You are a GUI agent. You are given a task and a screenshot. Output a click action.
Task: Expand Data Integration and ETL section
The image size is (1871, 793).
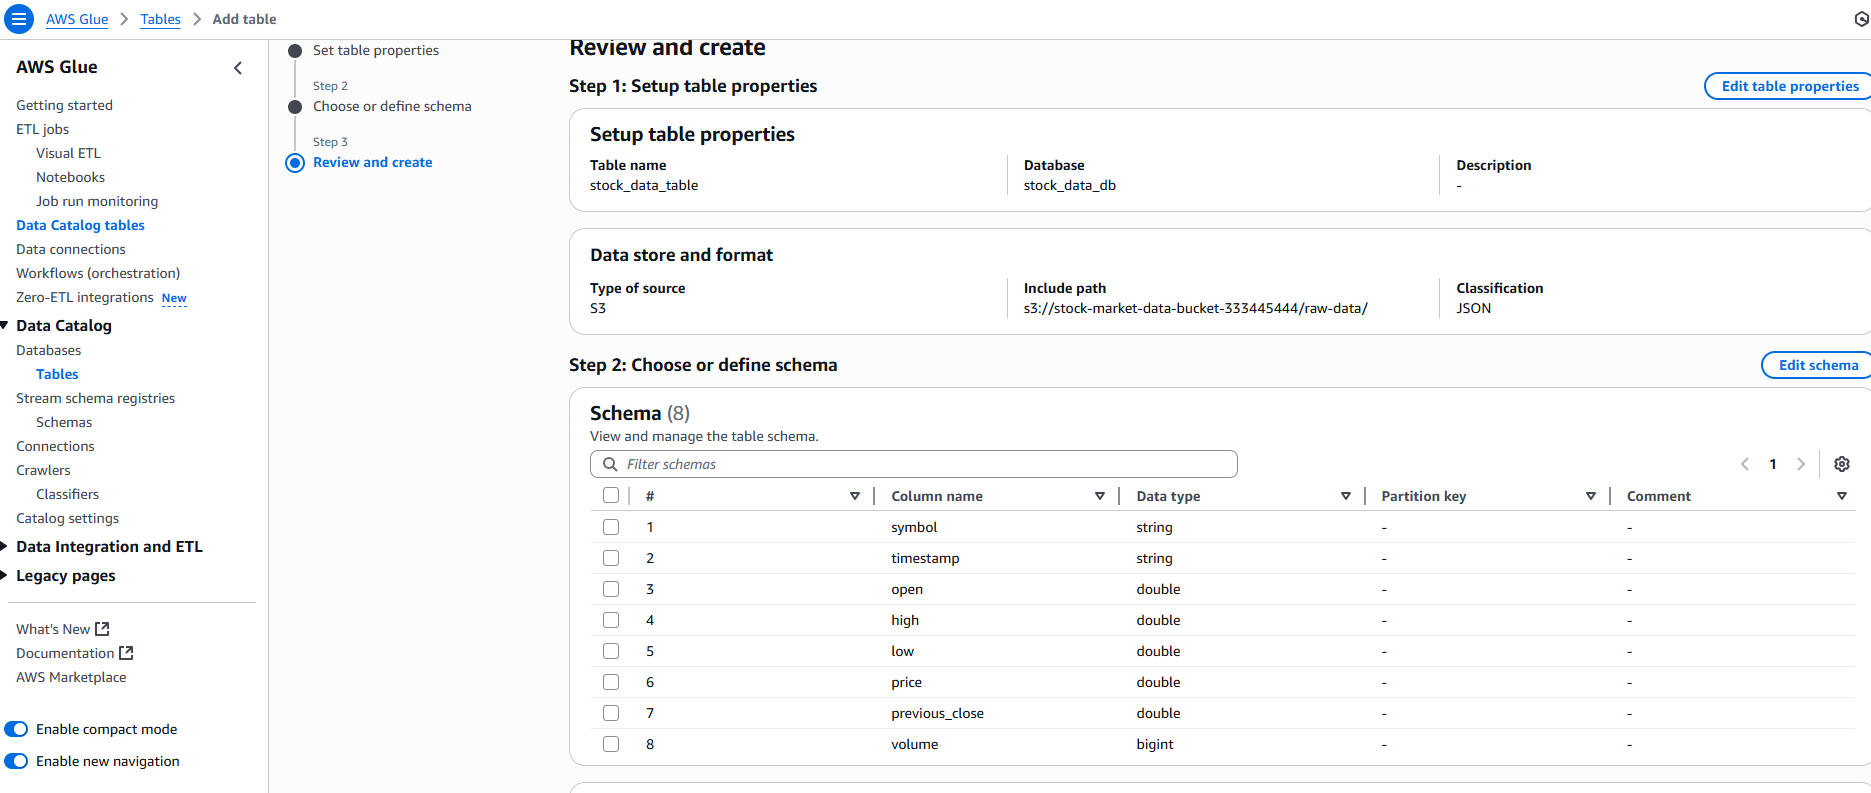5,546
